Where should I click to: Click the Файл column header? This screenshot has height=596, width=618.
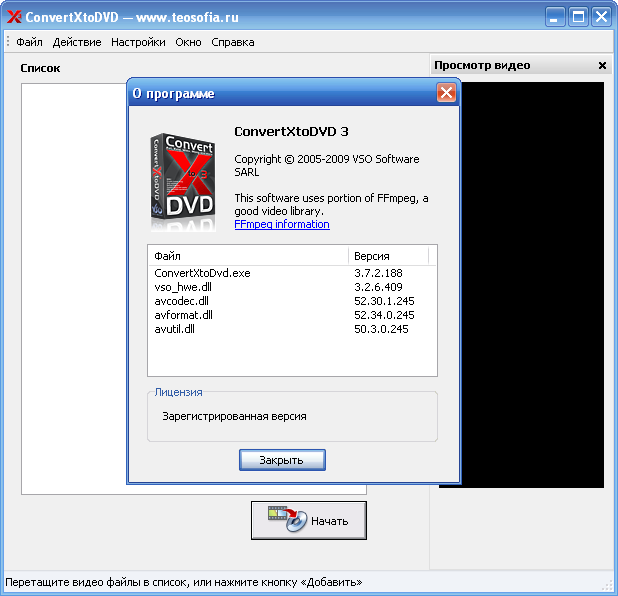(x=248, y=256)
